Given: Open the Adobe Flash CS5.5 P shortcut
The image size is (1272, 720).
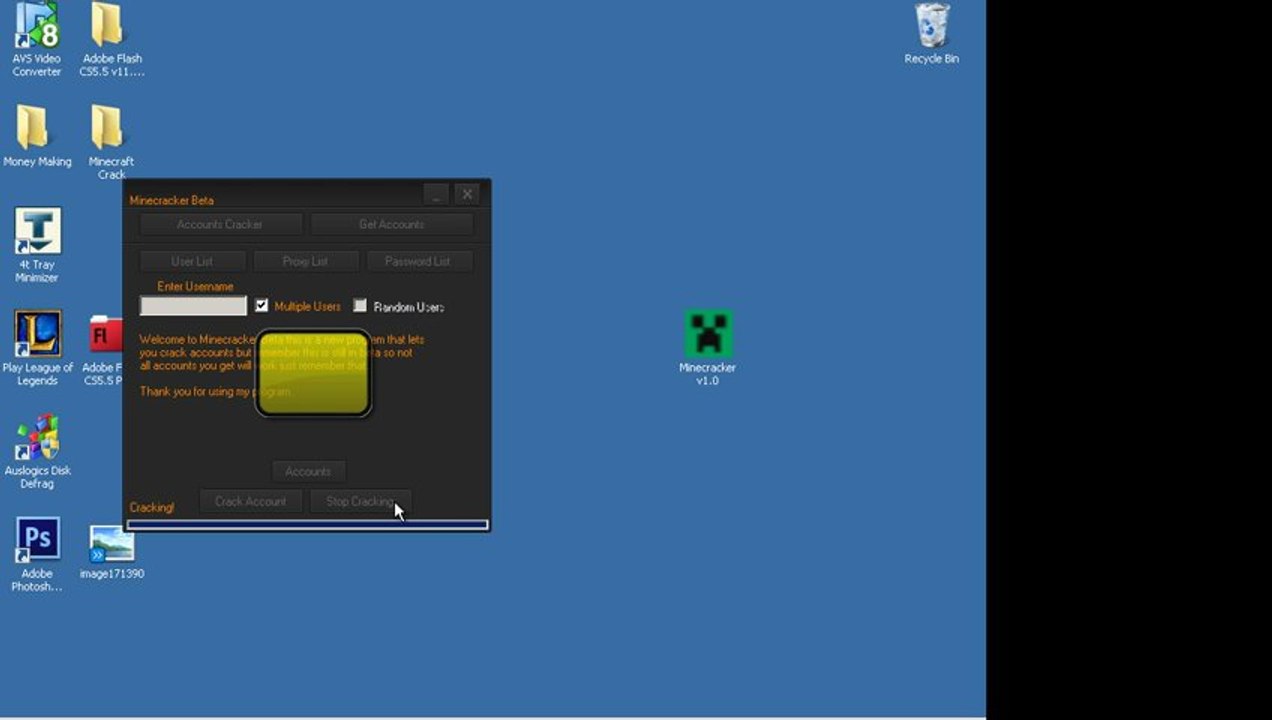Looking at the screenshot, I should point(103,348).
